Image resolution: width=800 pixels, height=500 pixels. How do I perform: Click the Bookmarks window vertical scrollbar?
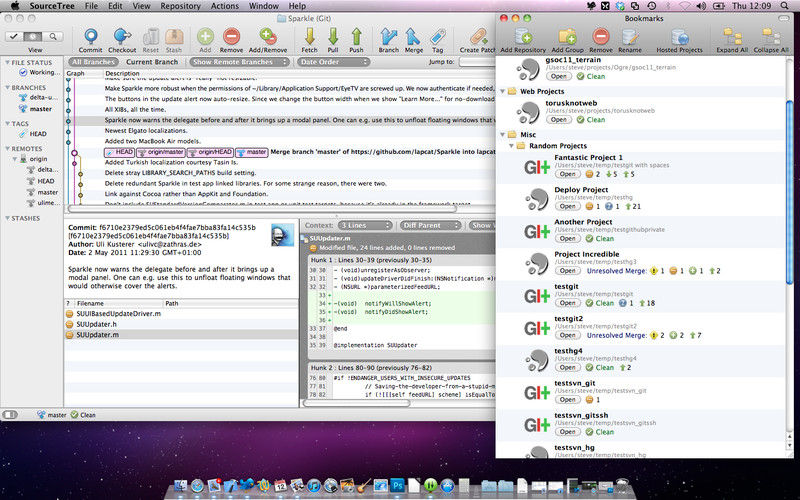790,192
